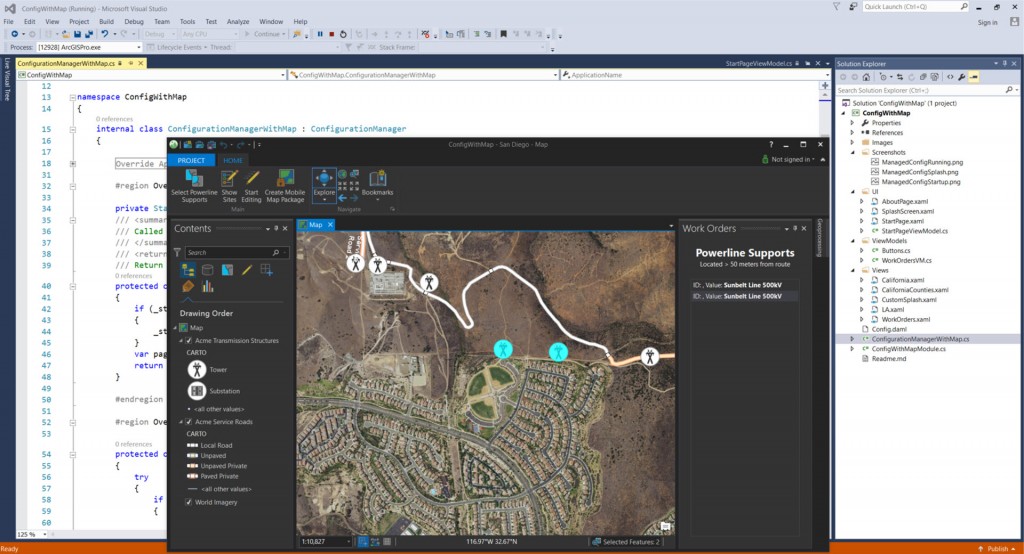
Task: Select List By Charts bar icon
Action: [208, 286]
